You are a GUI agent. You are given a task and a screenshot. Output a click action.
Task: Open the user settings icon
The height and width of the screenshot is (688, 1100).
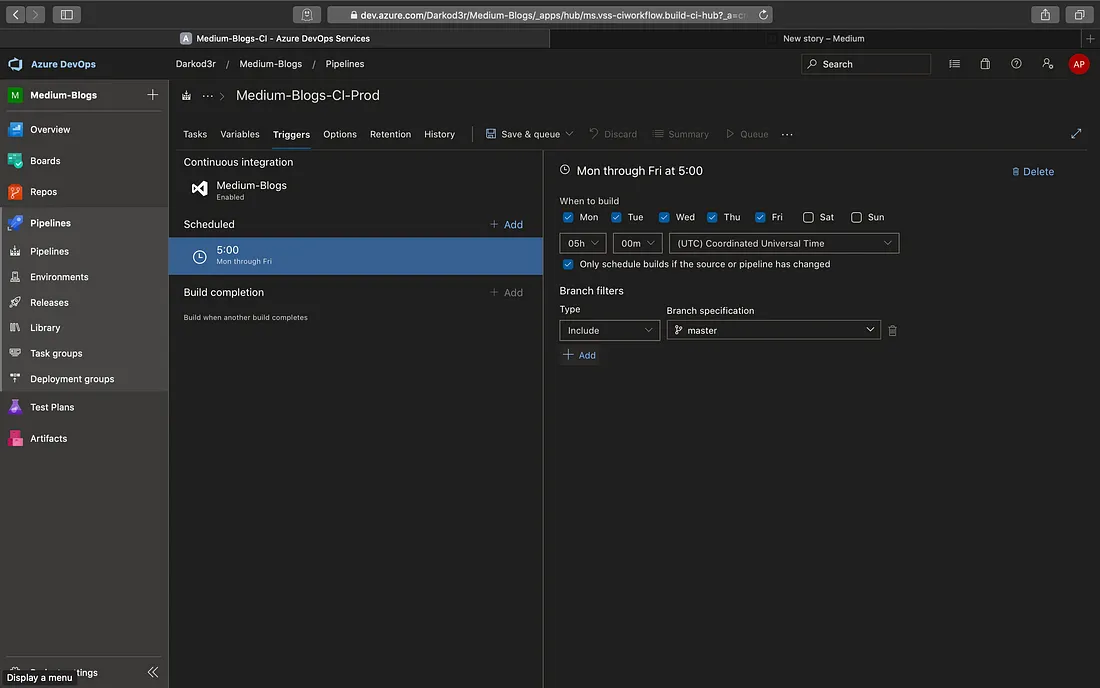click(1047, 64)
